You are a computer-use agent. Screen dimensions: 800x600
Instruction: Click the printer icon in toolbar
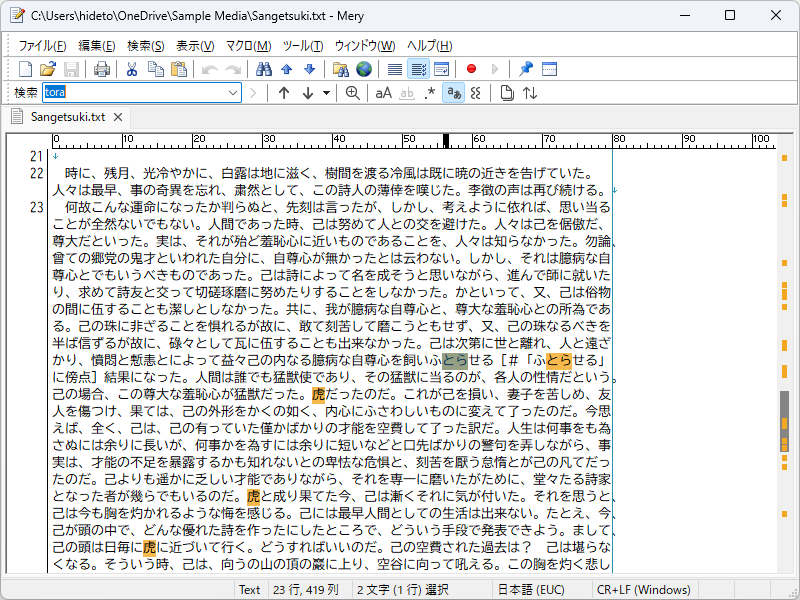[102, 69]
